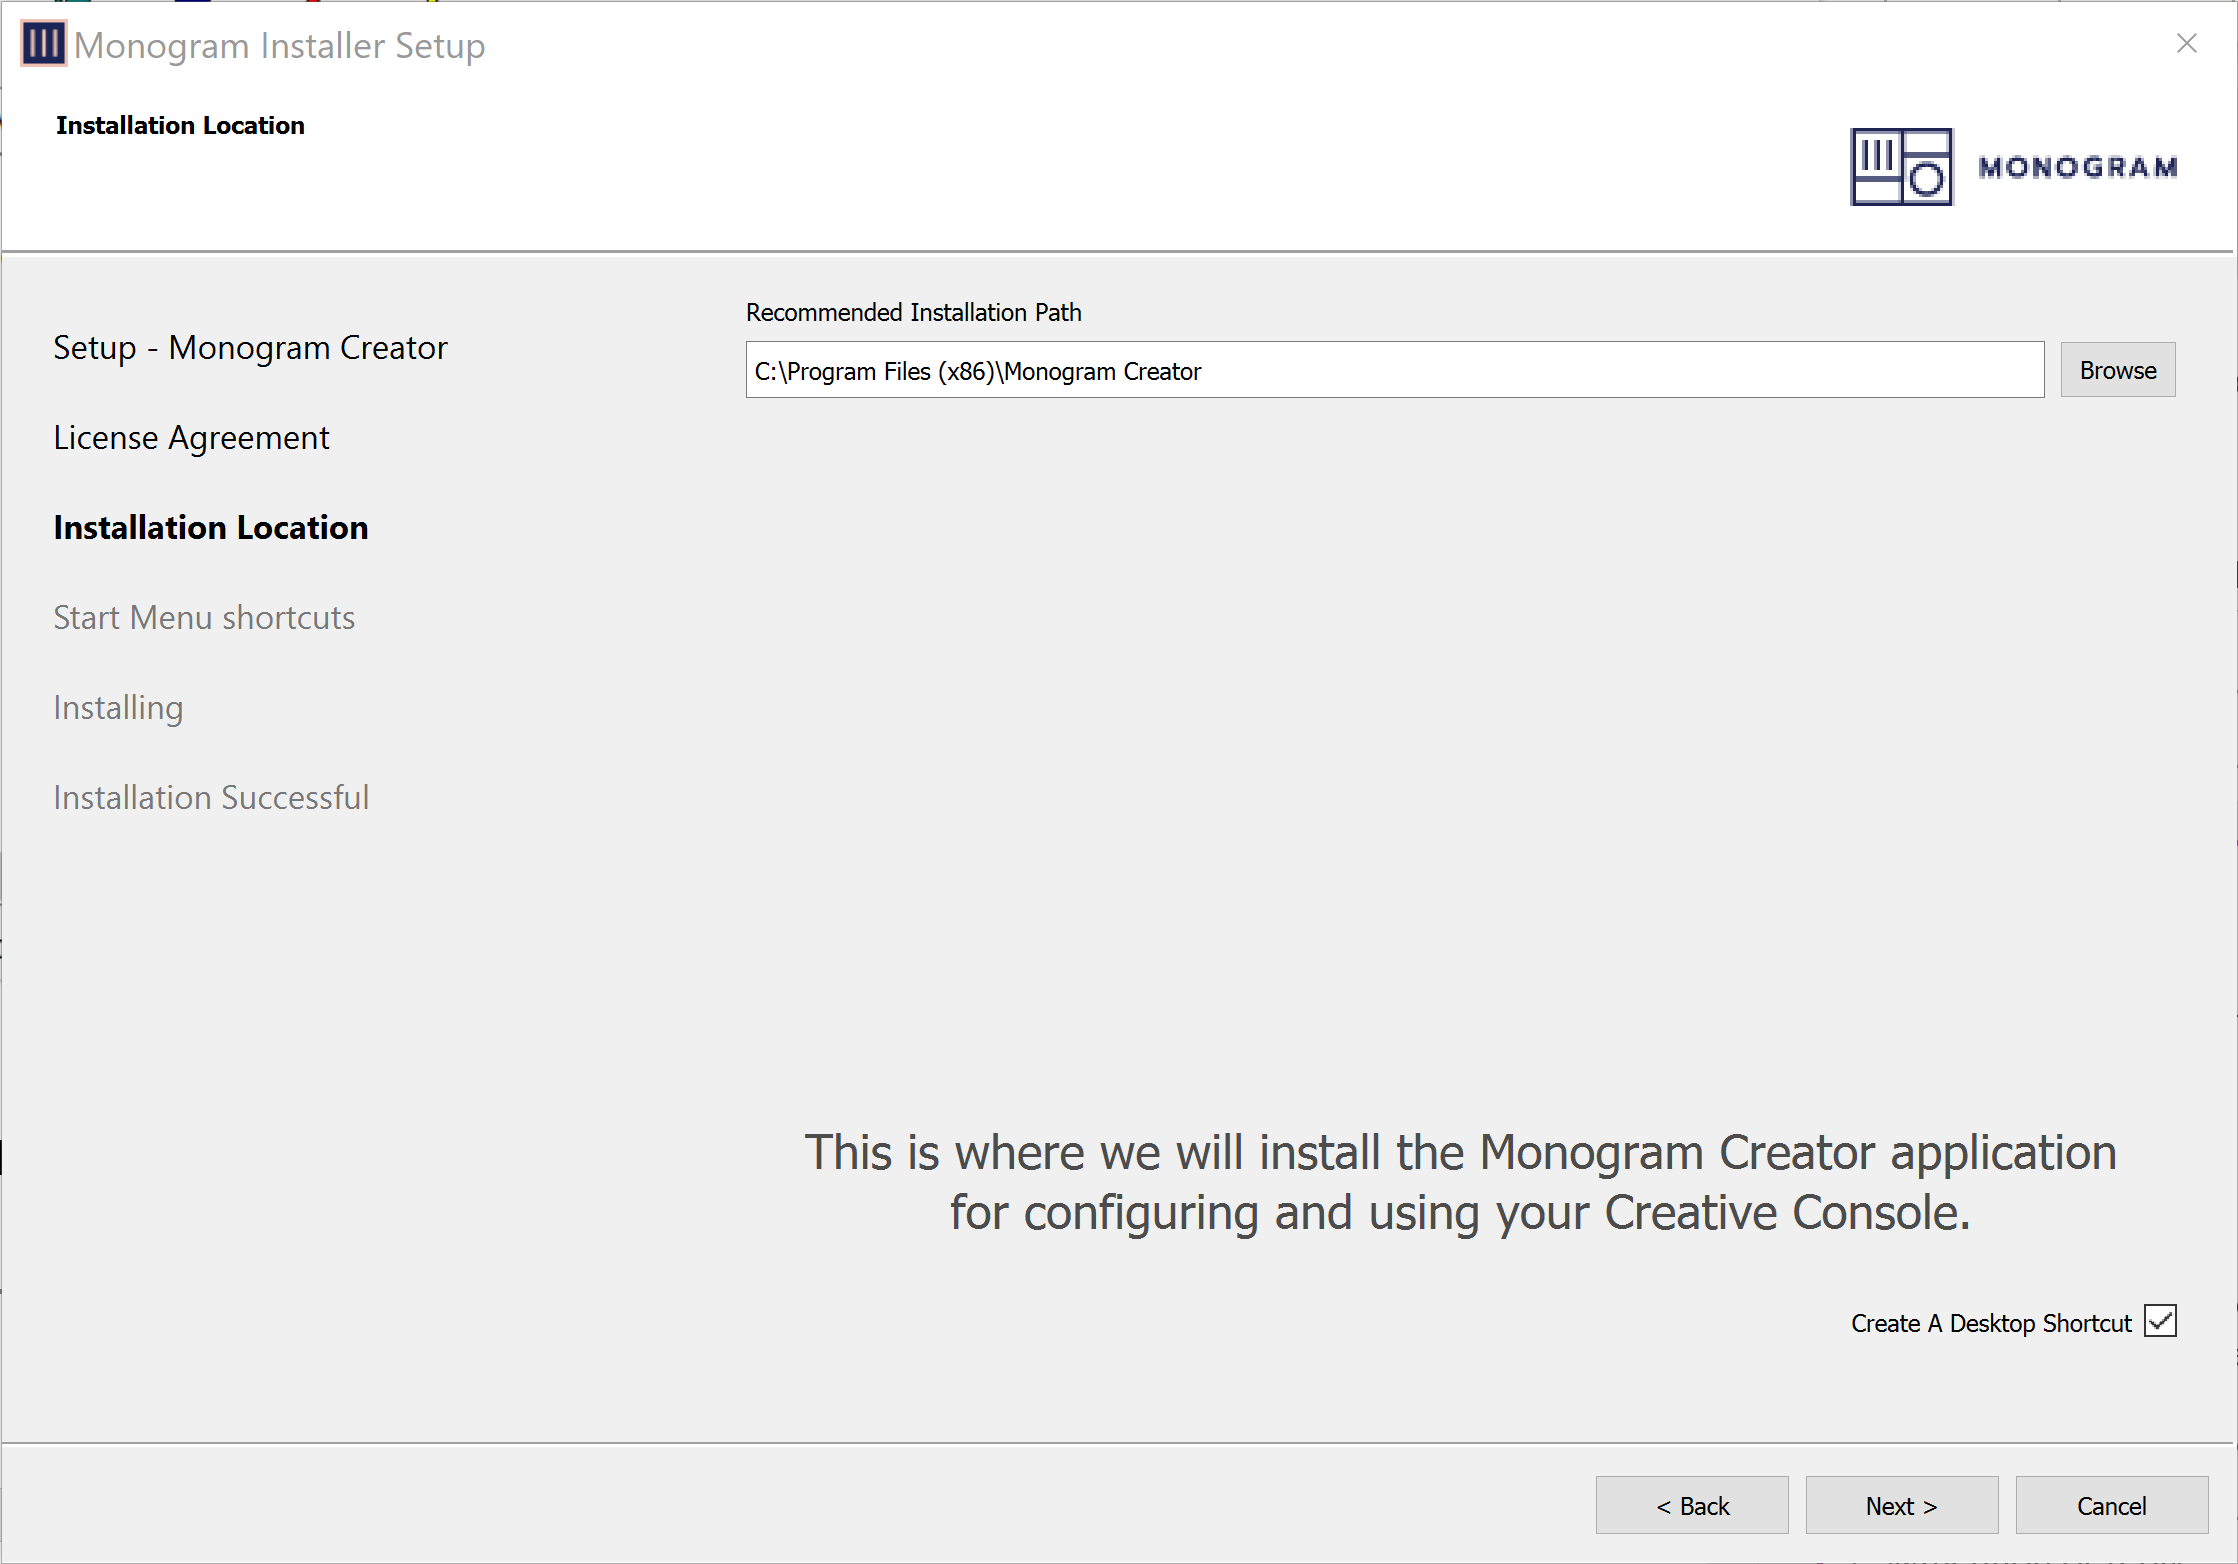Click the Recommended Installation Path label
Viewport: 2238px width, 1564px height.
913,312
